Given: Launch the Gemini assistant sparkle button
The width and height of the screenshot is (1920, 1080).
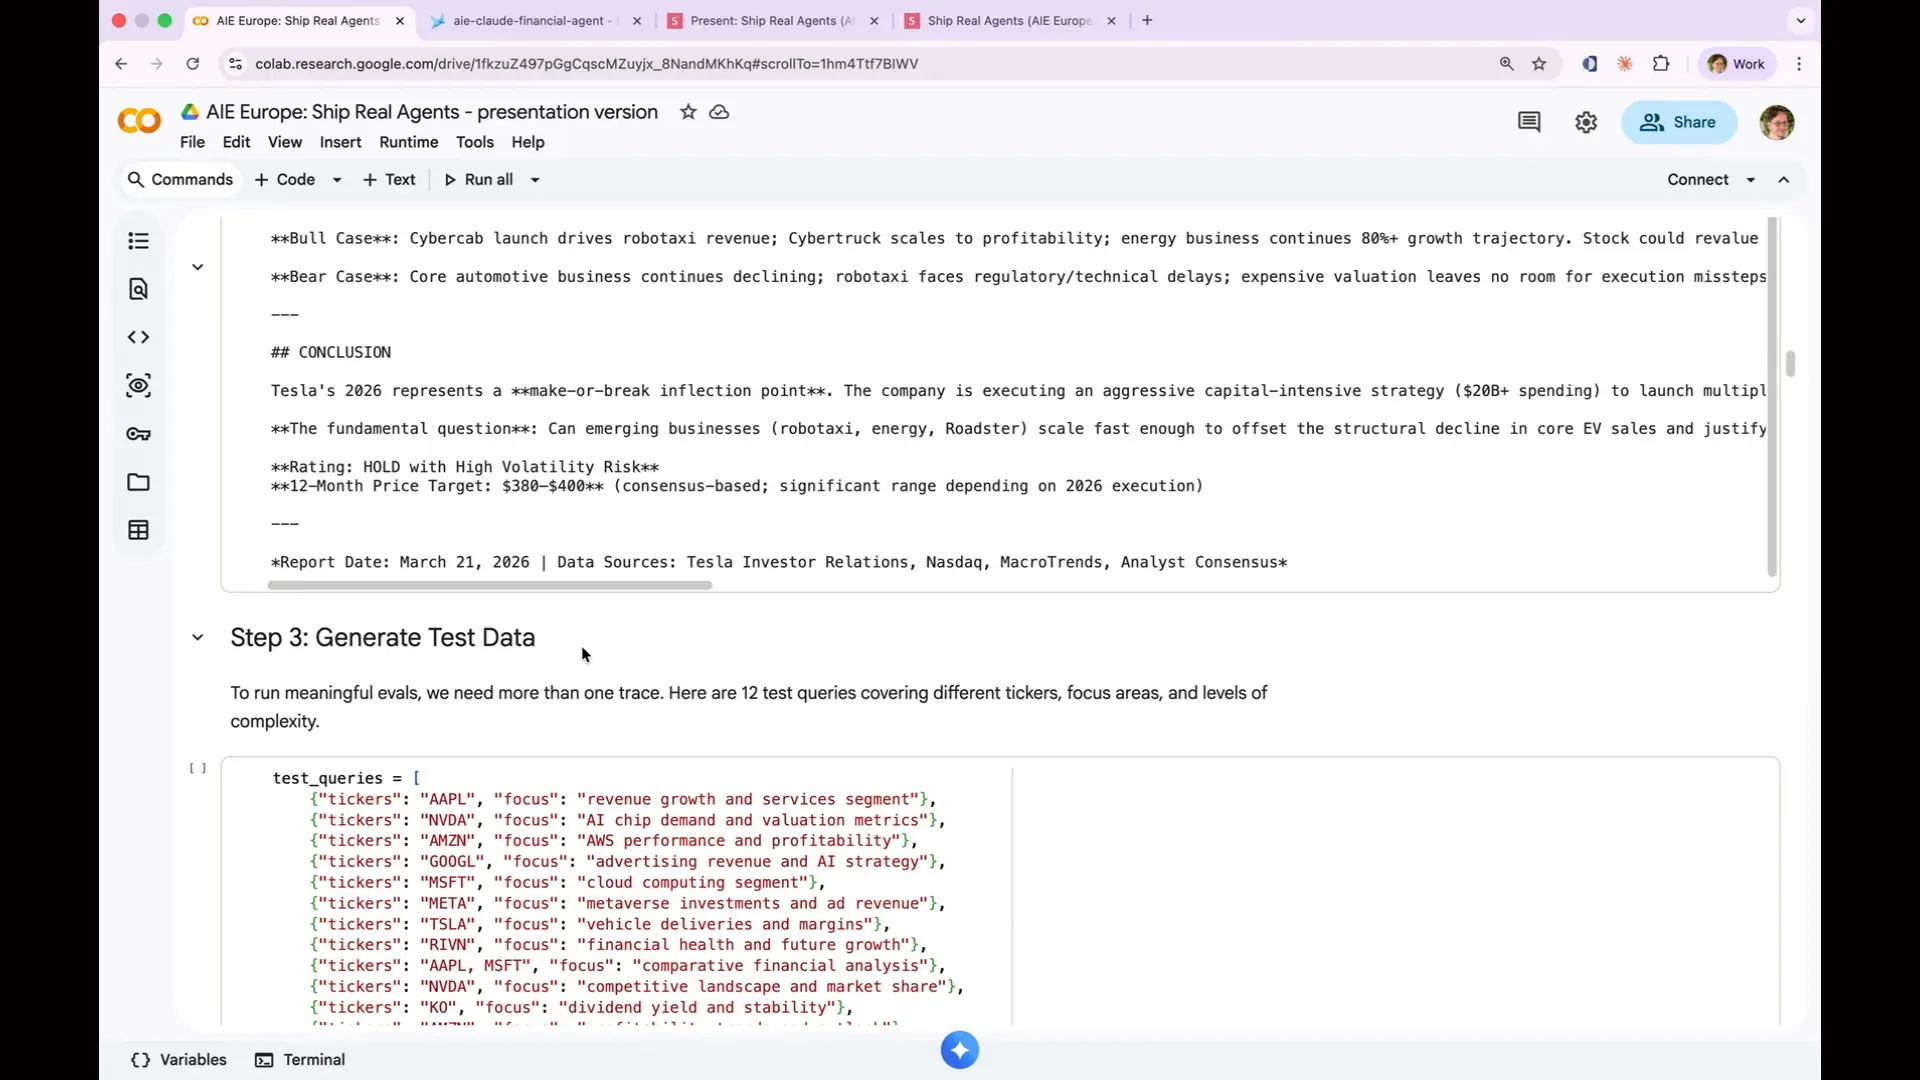Looking at the screenshot, I should tap(960, 1050).
